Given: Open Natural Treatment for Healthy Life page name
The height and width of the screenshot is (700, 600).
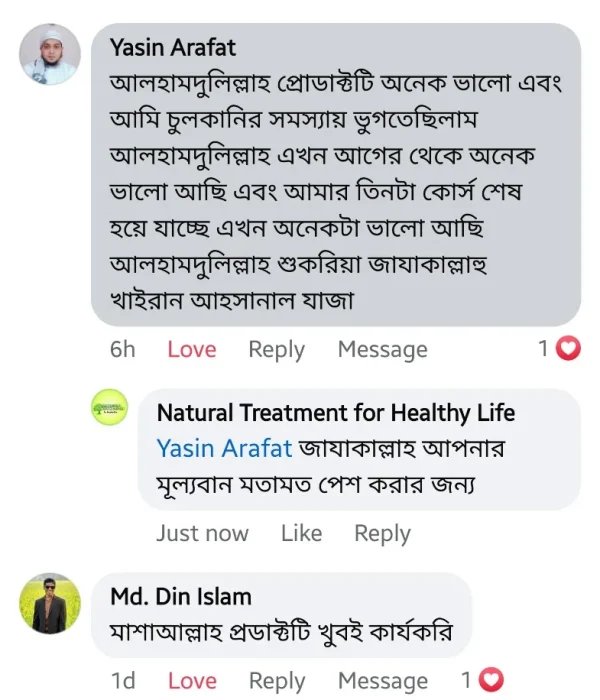Looking at the screenshot, I should (336, 411).
